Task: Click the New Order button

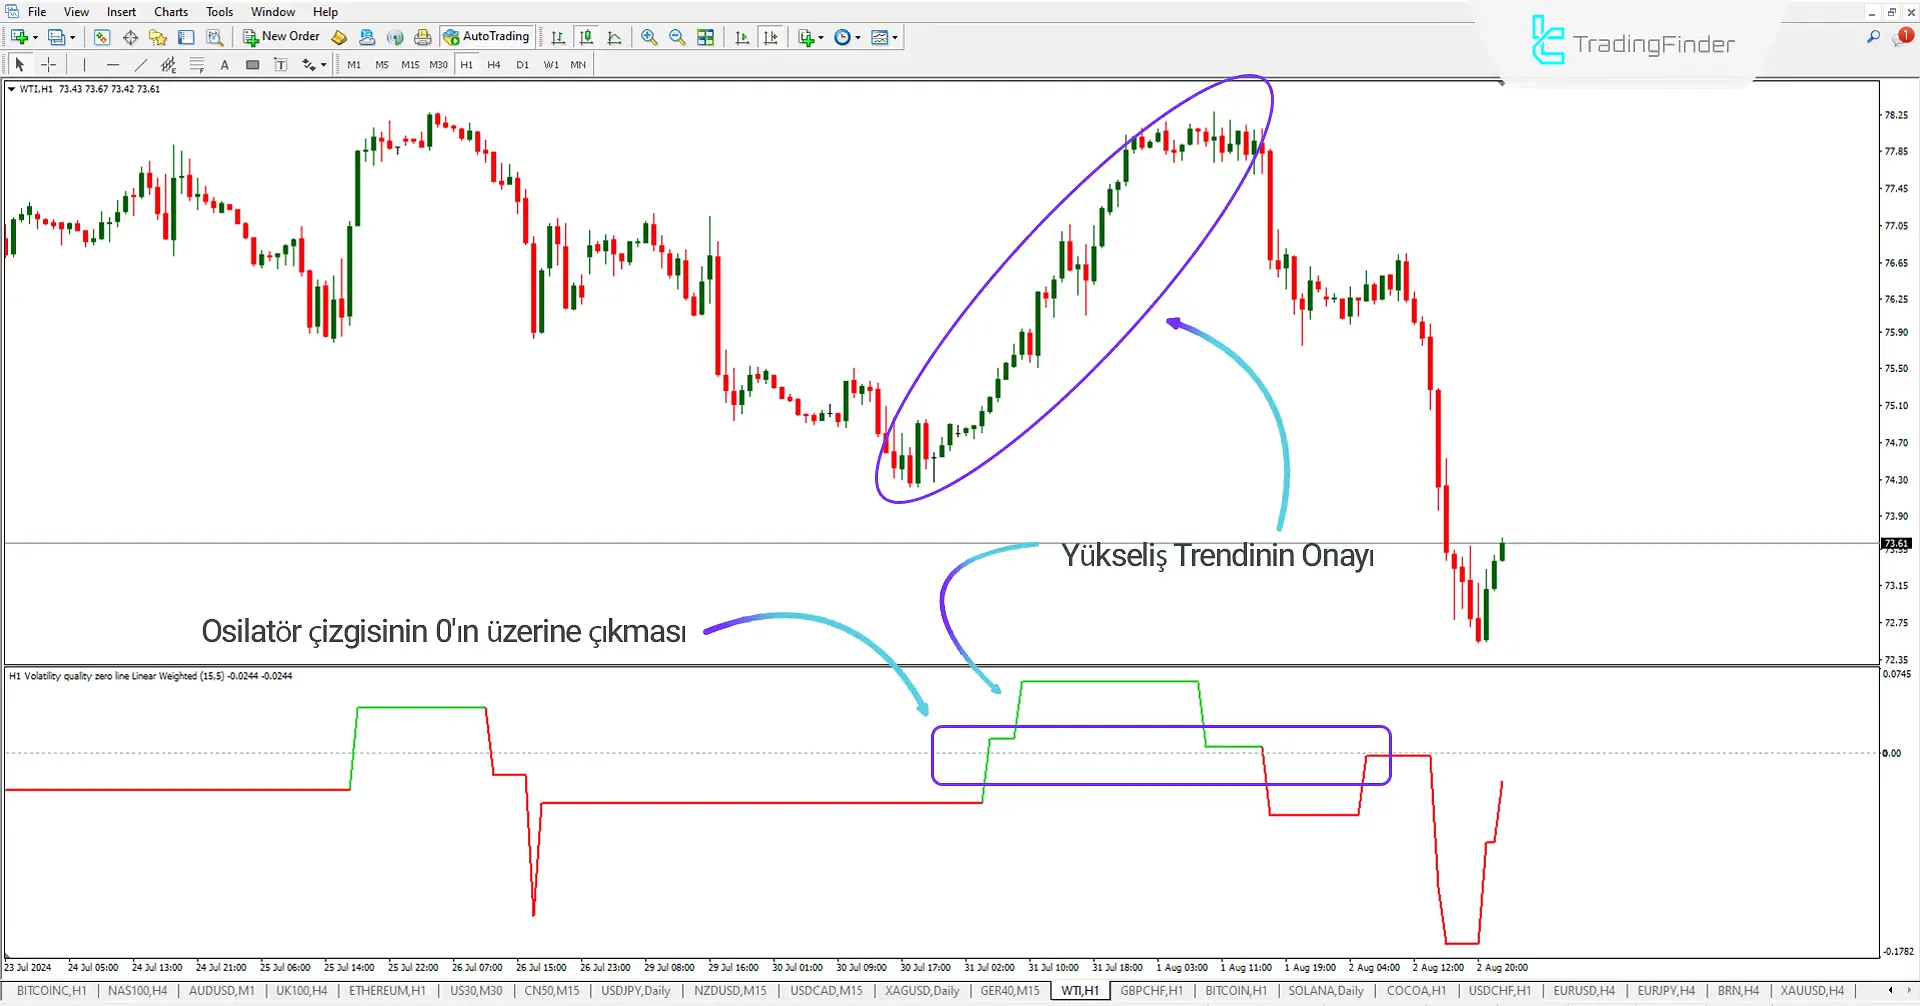Action: [281, 37]
